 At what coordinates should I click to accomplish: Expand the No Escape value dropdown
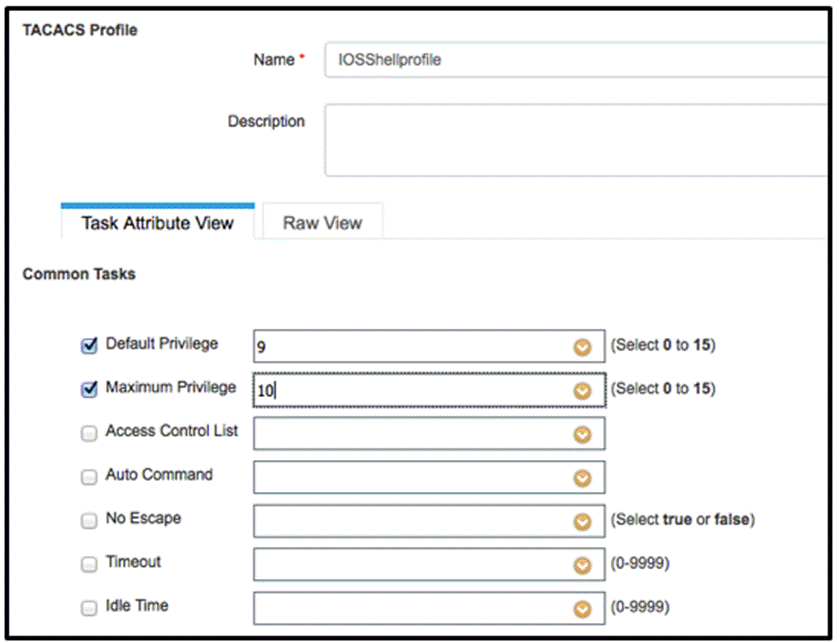[582, 521]
